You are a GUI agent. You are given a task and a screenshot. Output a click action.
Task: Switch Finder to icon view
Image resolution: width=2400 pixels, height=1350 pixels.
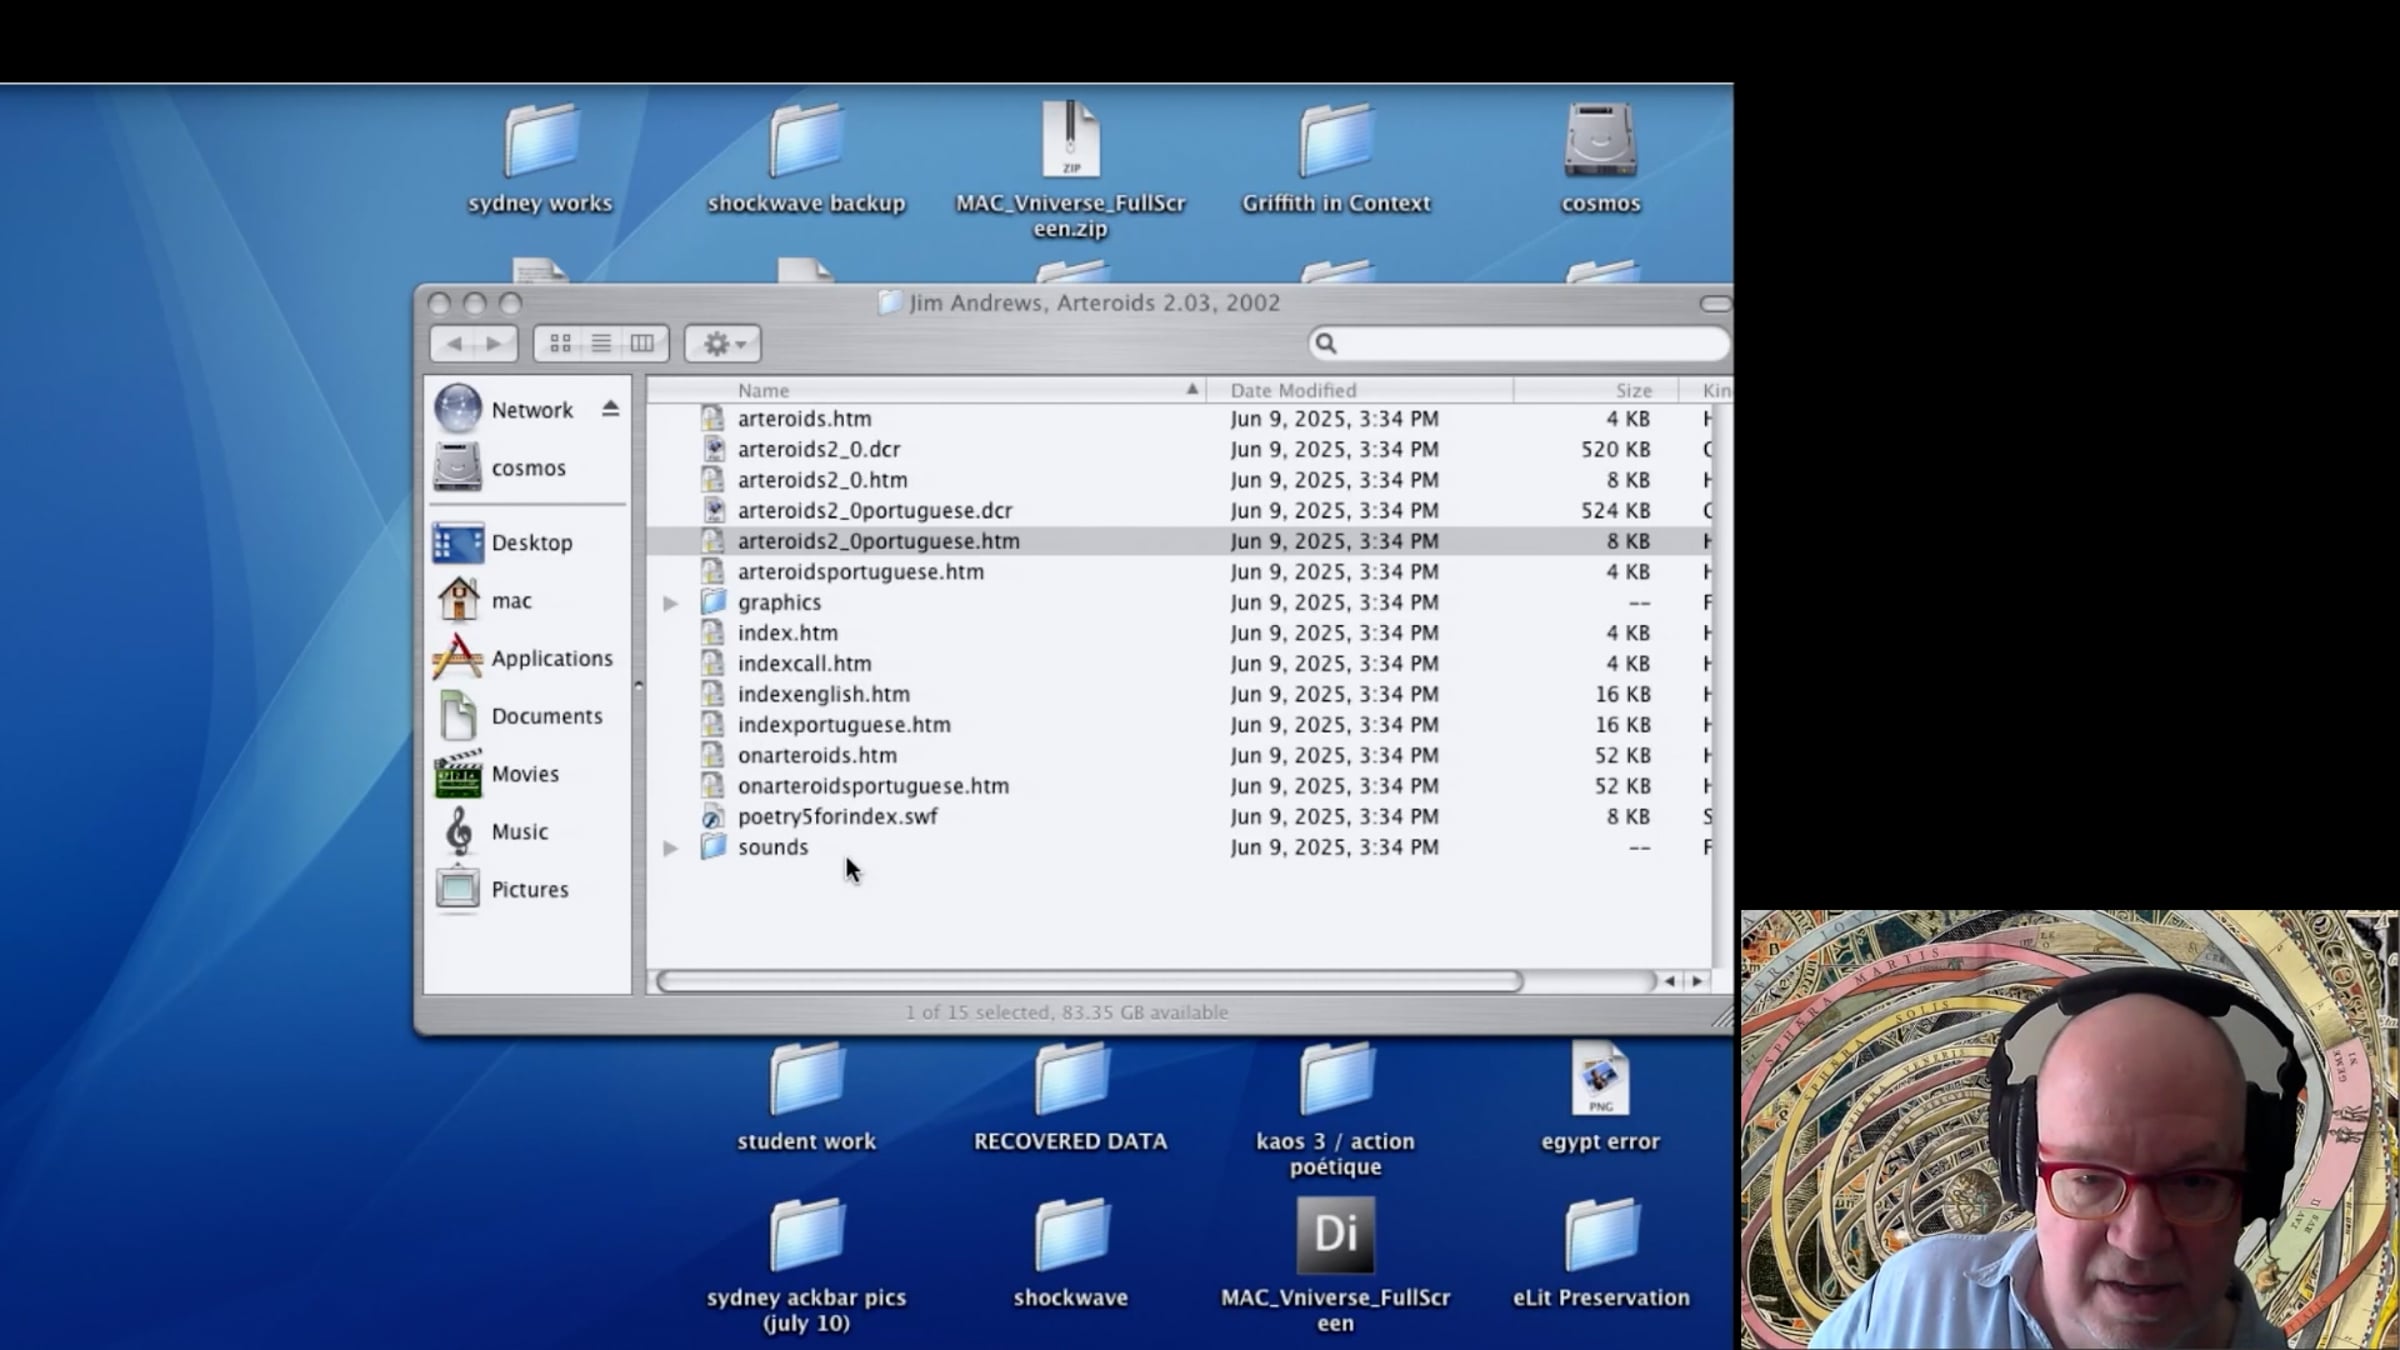click(560, 344)
